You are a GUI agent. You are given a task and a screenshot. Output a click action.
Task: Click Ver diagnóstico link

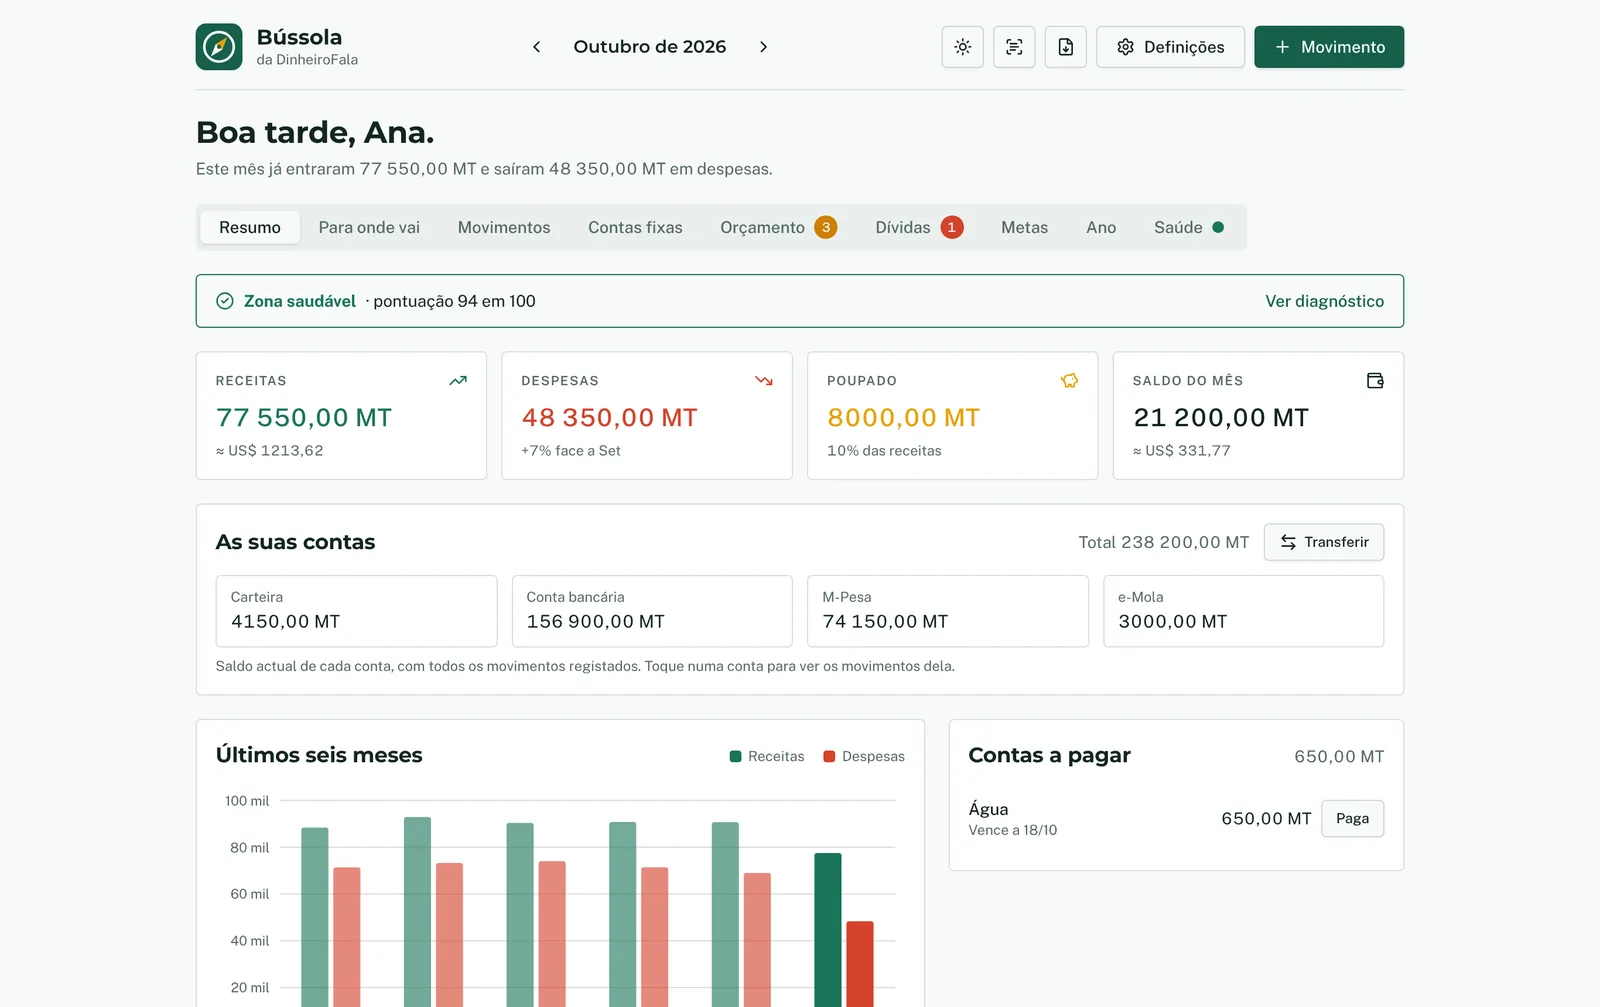pyautogui.click(x=1324, y=301)
